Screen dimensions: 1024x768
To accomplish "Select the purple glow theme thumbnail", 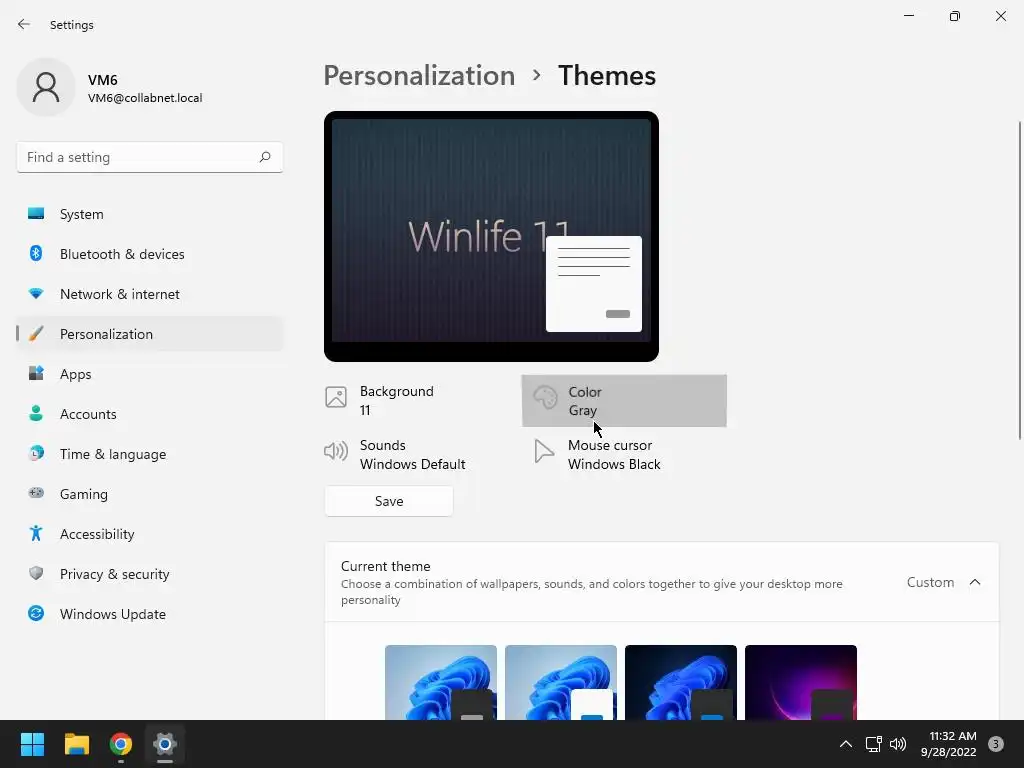I will click(x=801, y=682).
